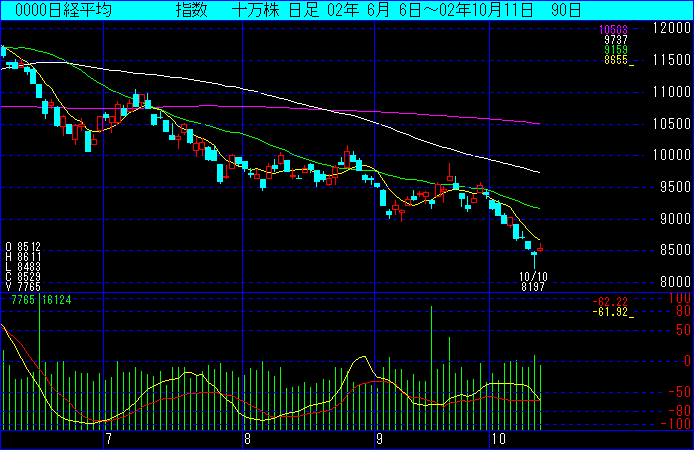Click the yellow moving average value 8655

coord(616,60)
